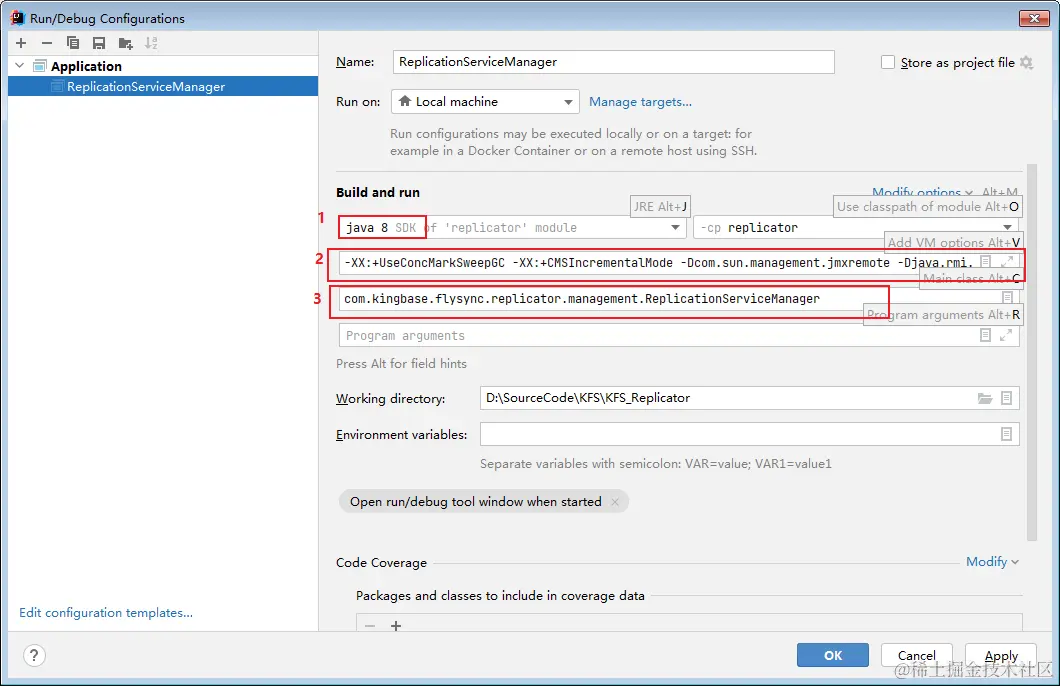Select ReplicationServiceManager in the configuration tree
This screenshot has width=1060, height=686.
tap(163, 87)
